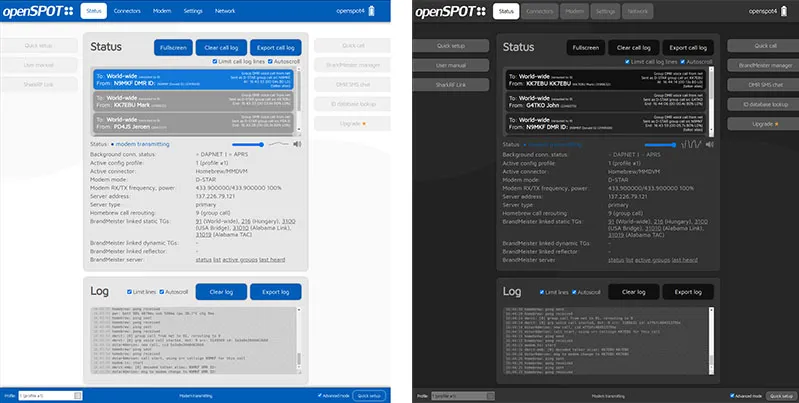Image resolution: width=799 pixels, height=403 pixels.
Task: Select the Status tab in dark theme
Action: [506, 11]
